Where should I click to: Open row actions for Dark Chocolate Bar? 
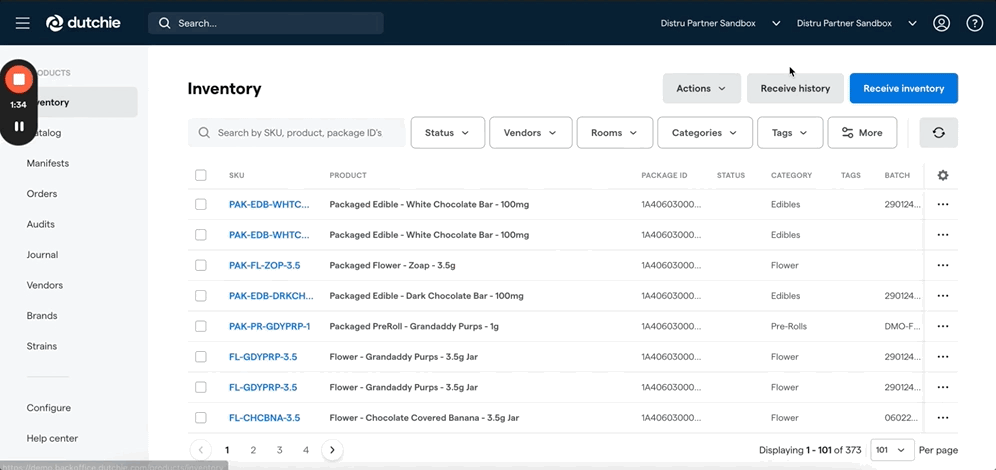[943, 296]
